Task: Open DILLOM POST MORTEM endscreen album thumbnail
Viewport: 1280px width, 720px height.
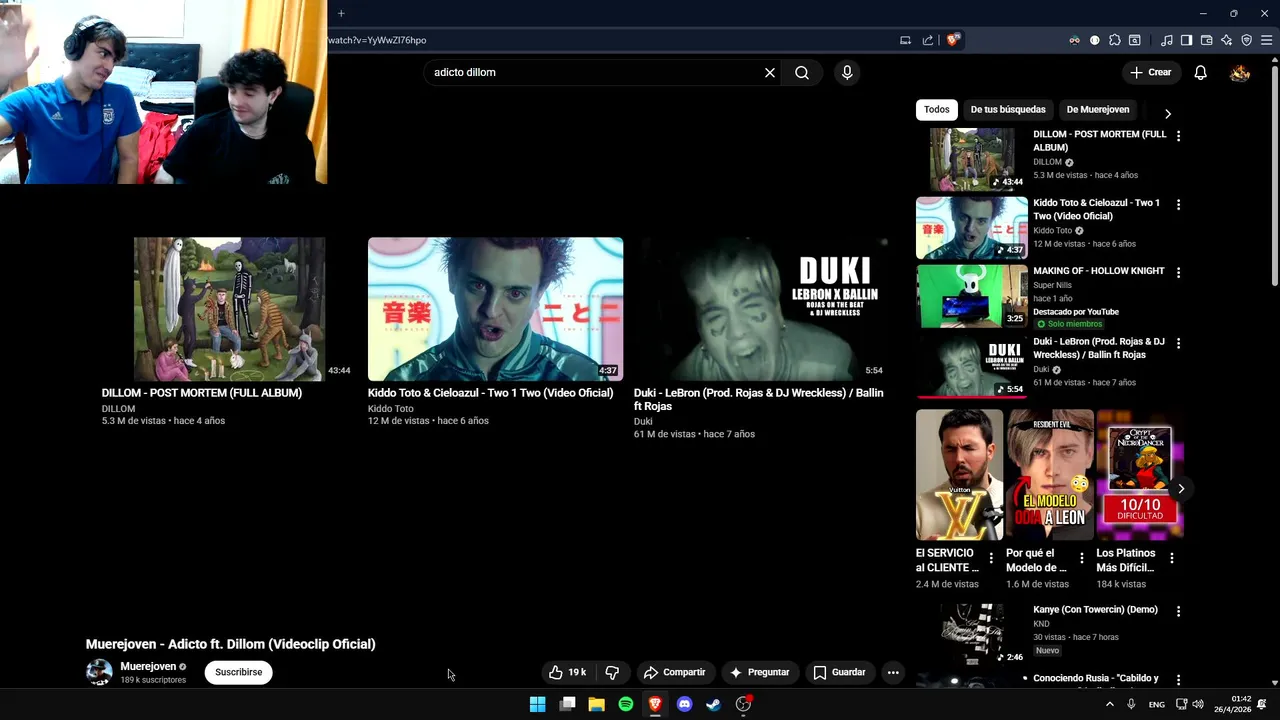Action: coord(229,309)
